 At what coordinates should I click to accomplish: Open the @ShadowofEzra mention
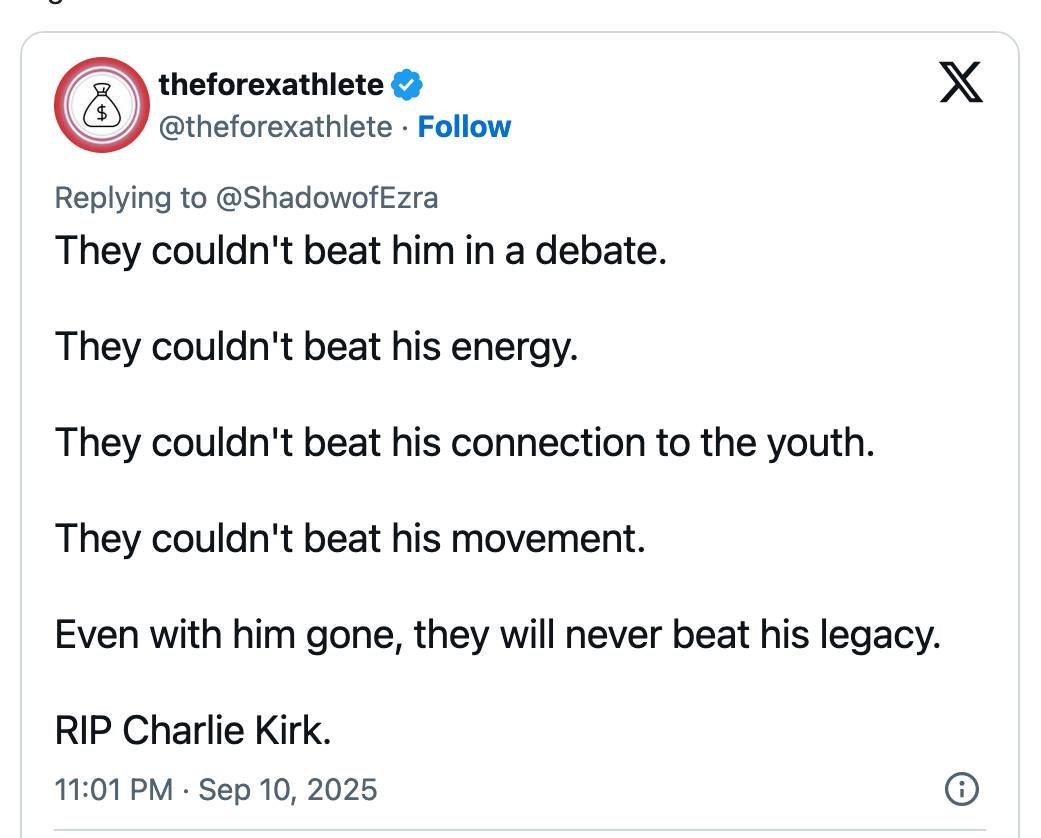(x=327, y=197)
